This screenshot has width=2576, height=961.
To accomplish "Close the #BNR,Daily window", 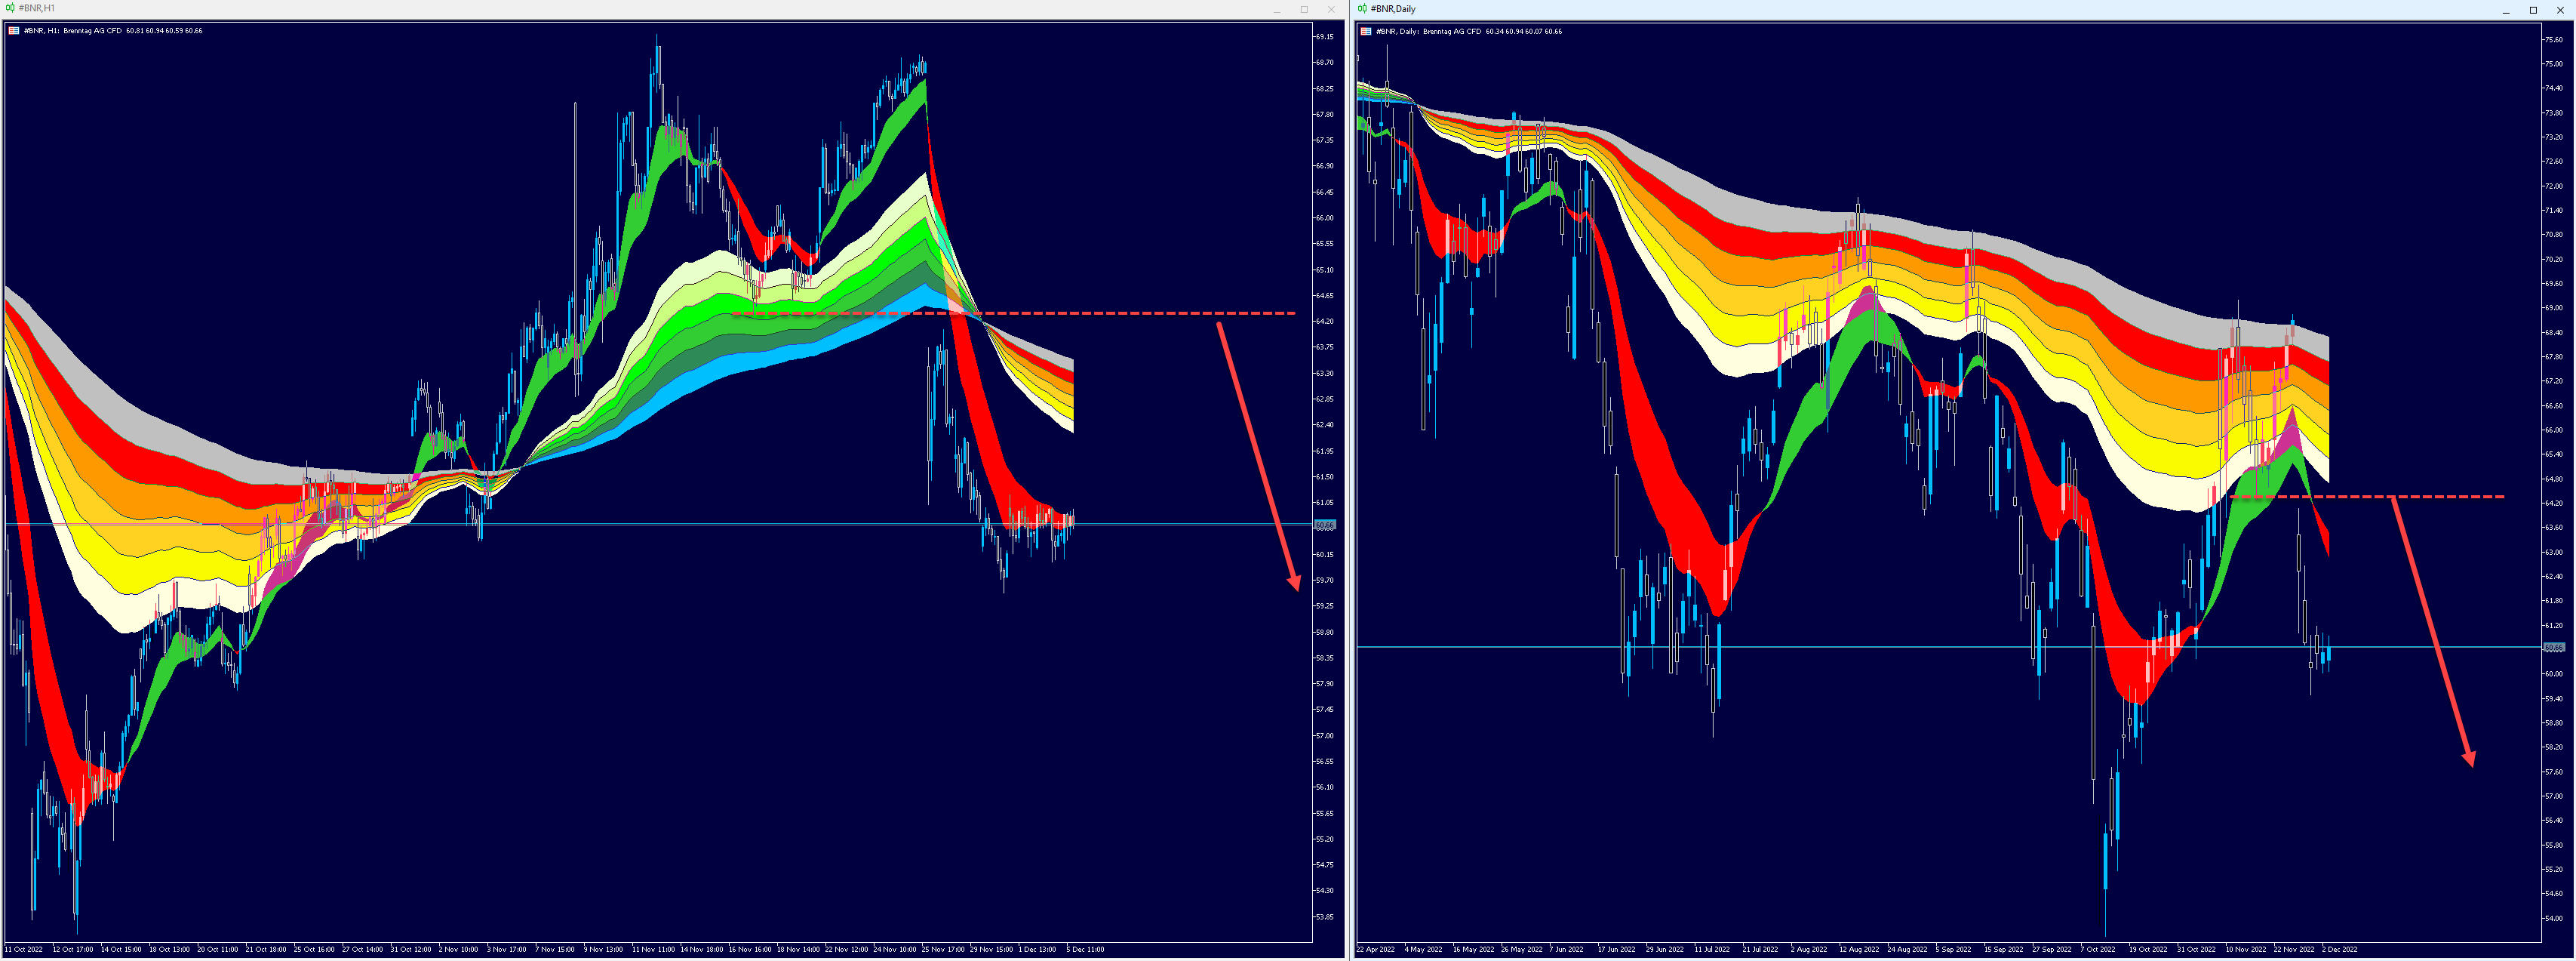I will (x=2560, y=10).
